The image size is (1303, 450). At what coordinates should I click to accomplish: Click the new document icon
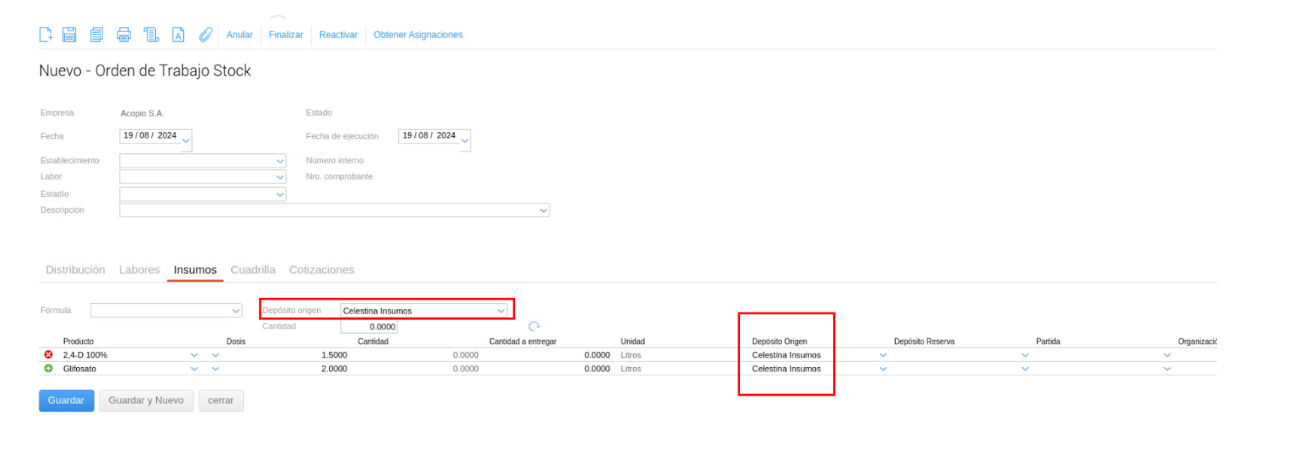coord(45,35)
